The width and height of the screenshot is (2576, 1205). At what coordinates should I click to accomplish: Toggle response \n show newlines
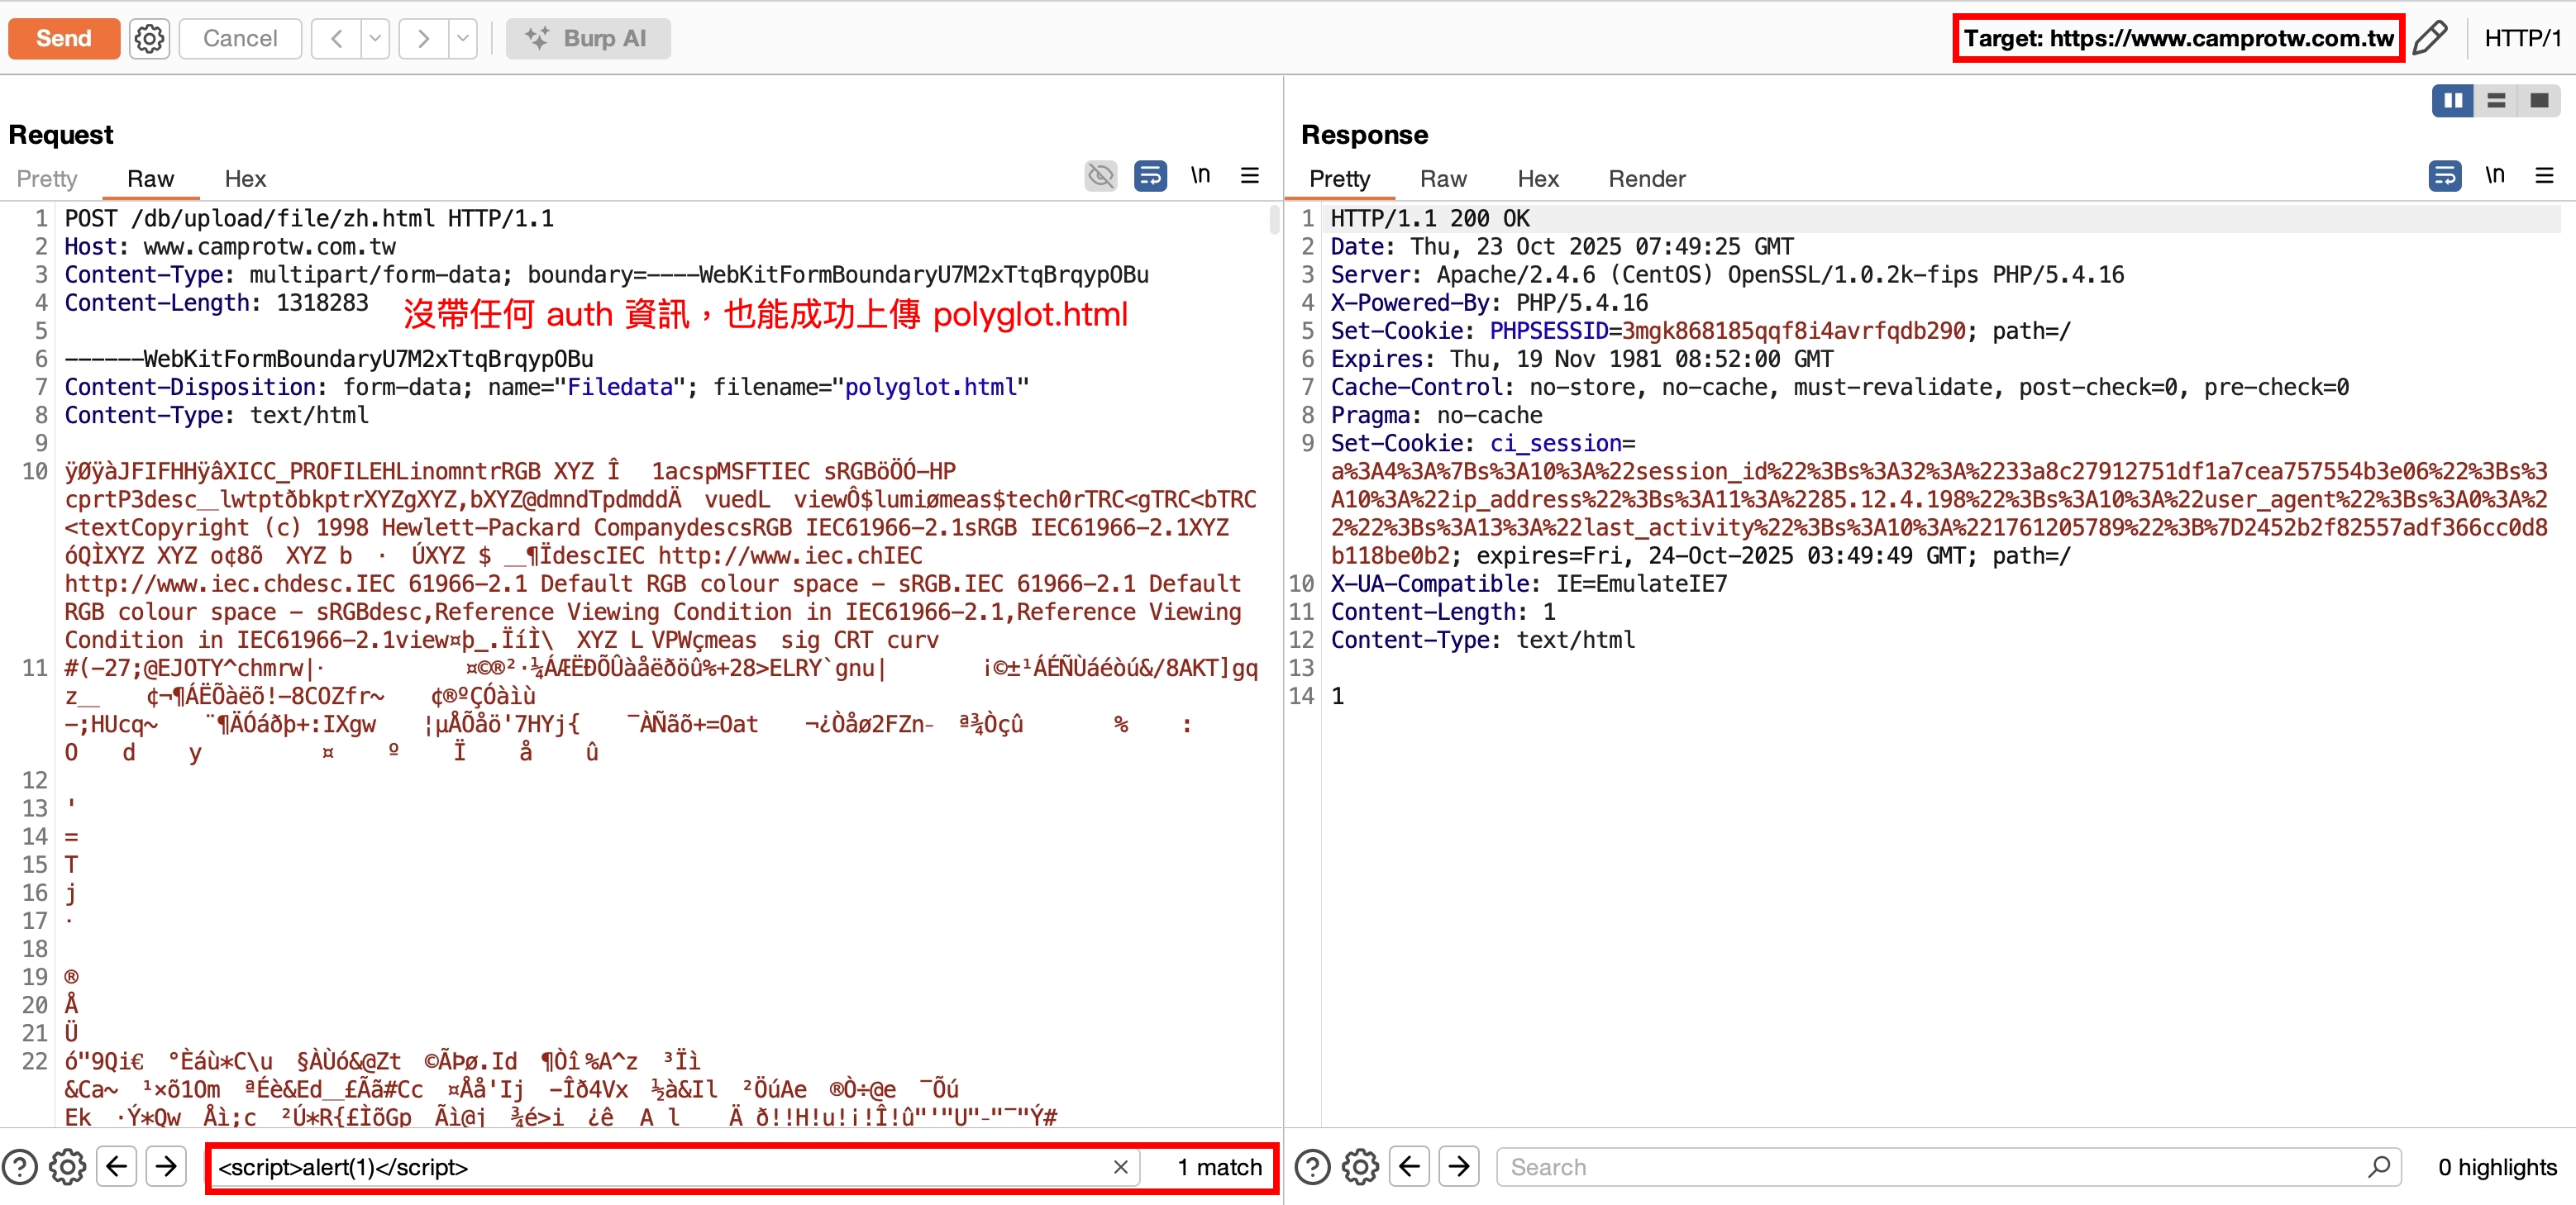(2495, 176)
